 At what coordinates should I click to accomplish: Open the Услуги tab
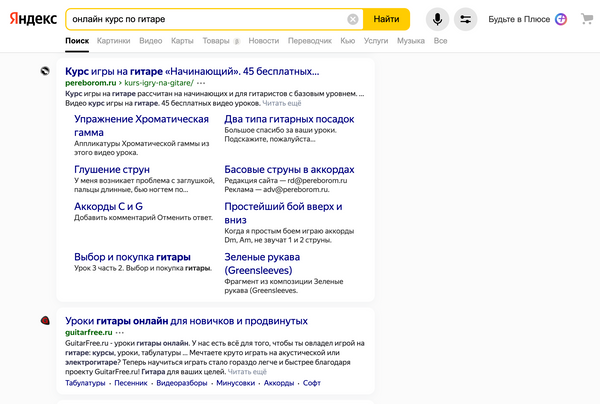(x=376, y=41)
